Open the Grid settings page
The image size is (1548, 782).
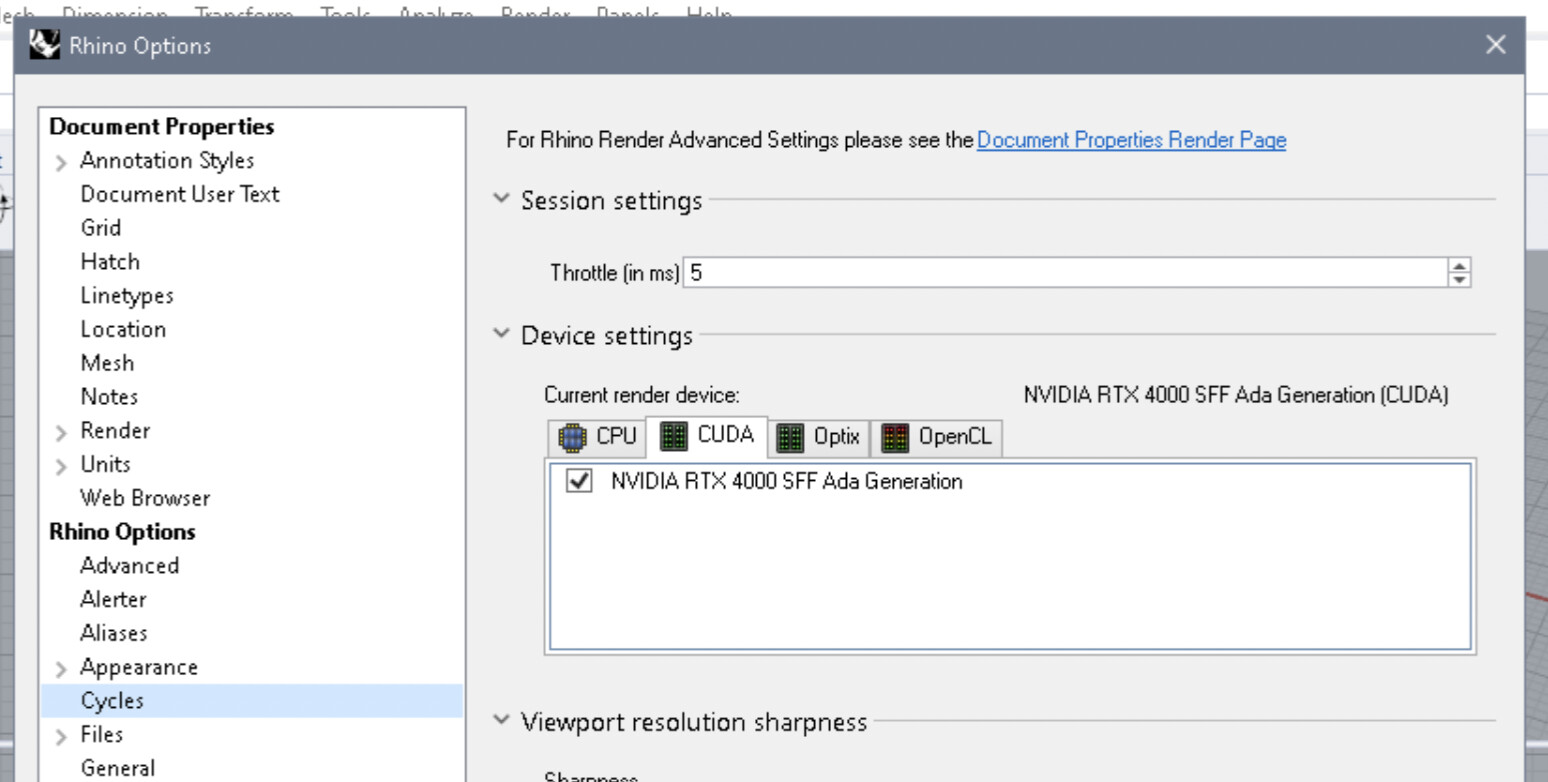[x=101, y=228]
